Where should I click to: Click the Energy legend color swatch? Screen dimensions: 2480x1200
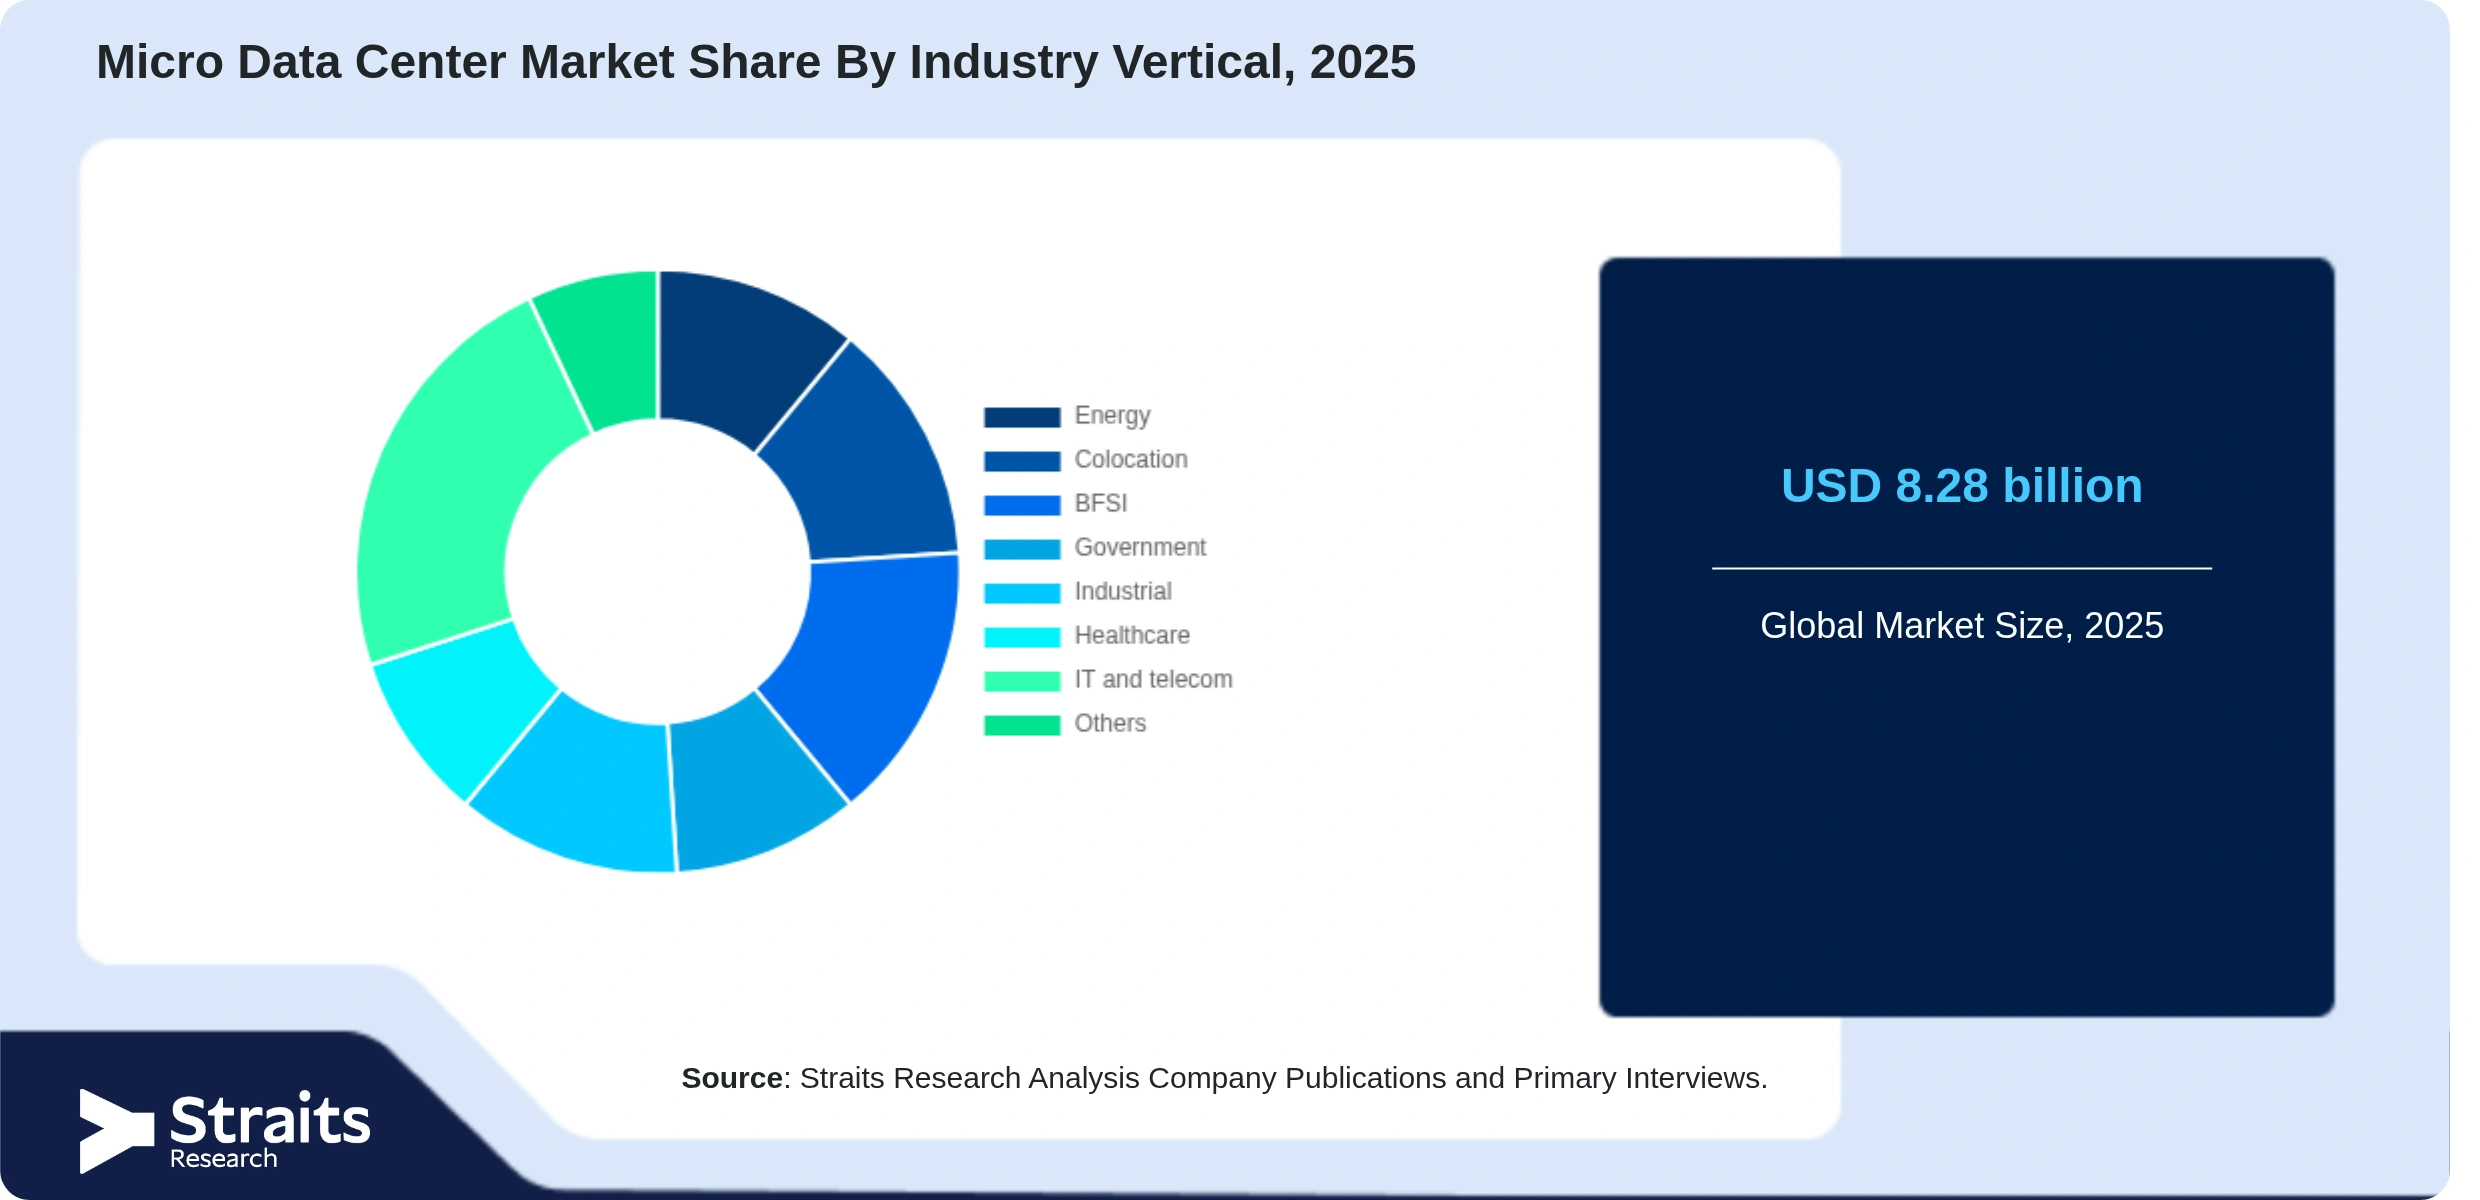pos(1021,417)
